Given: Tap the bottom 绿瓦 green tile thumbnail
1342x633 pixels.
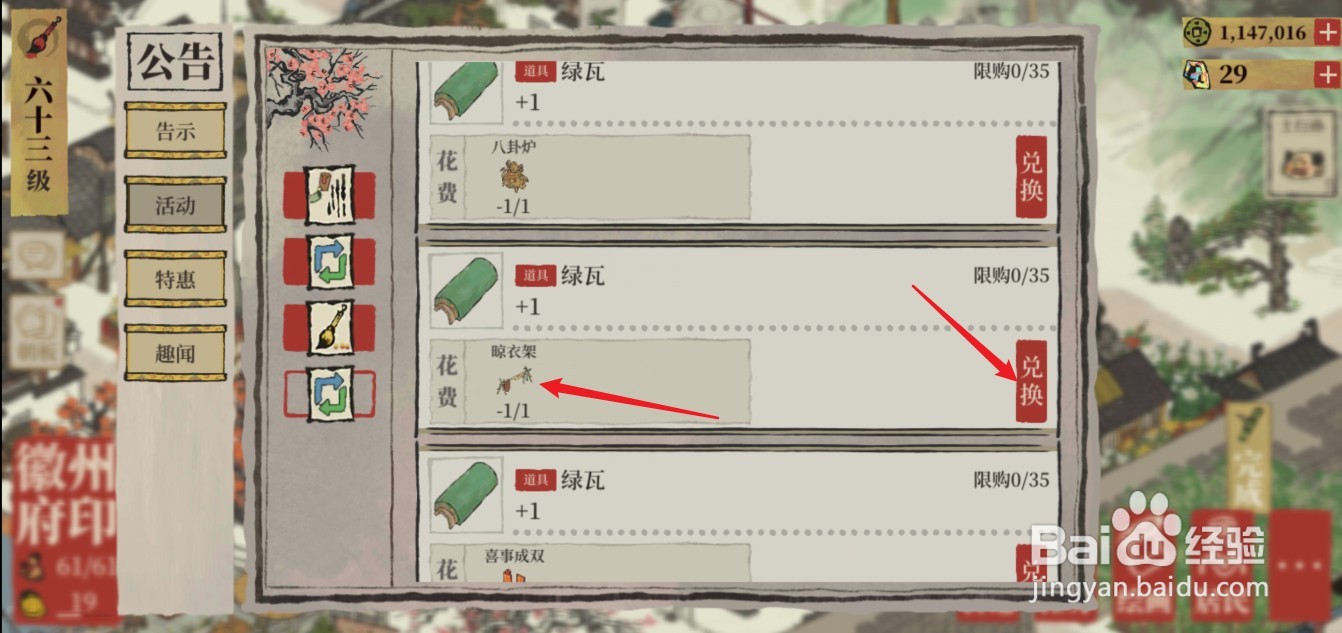Looking at the screenshot, I should coord(466,496).
